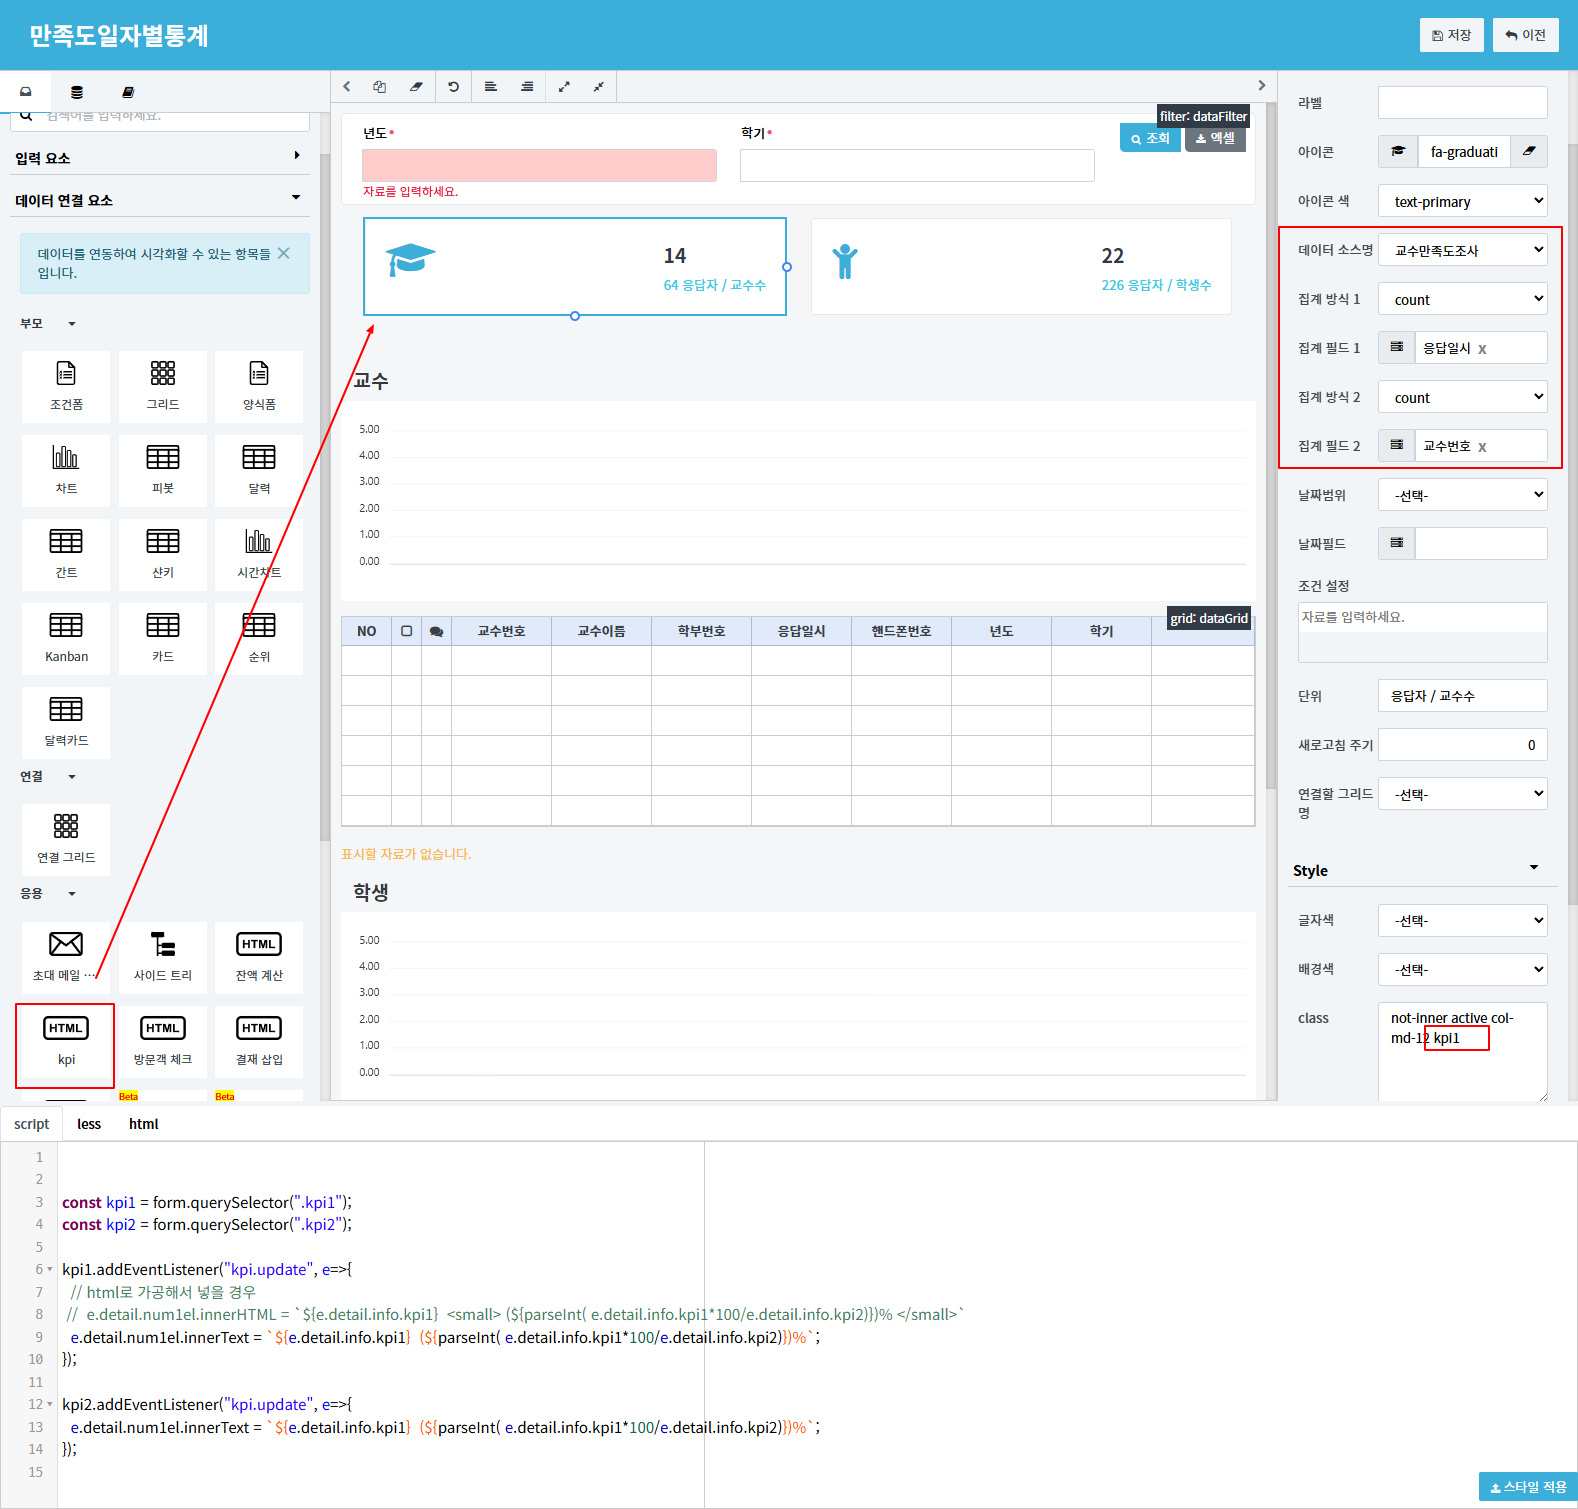Switch to the less tab

[x=89, y=1124]
